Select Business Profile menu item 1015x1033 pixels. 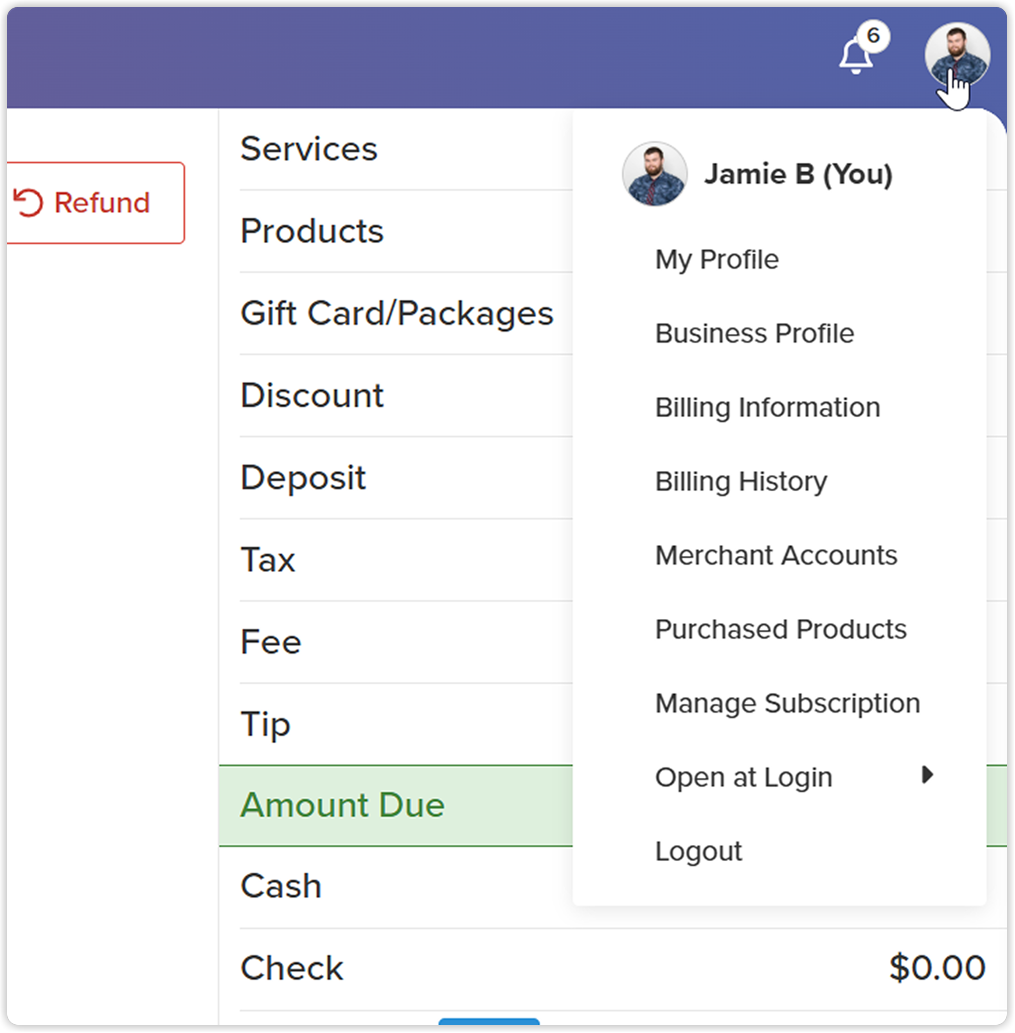click(x=754, y=333)
